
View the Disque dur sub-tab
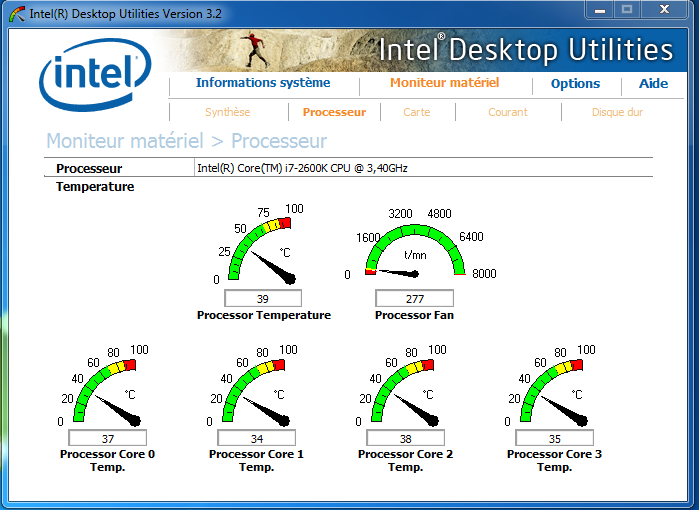tap(617, 112)
